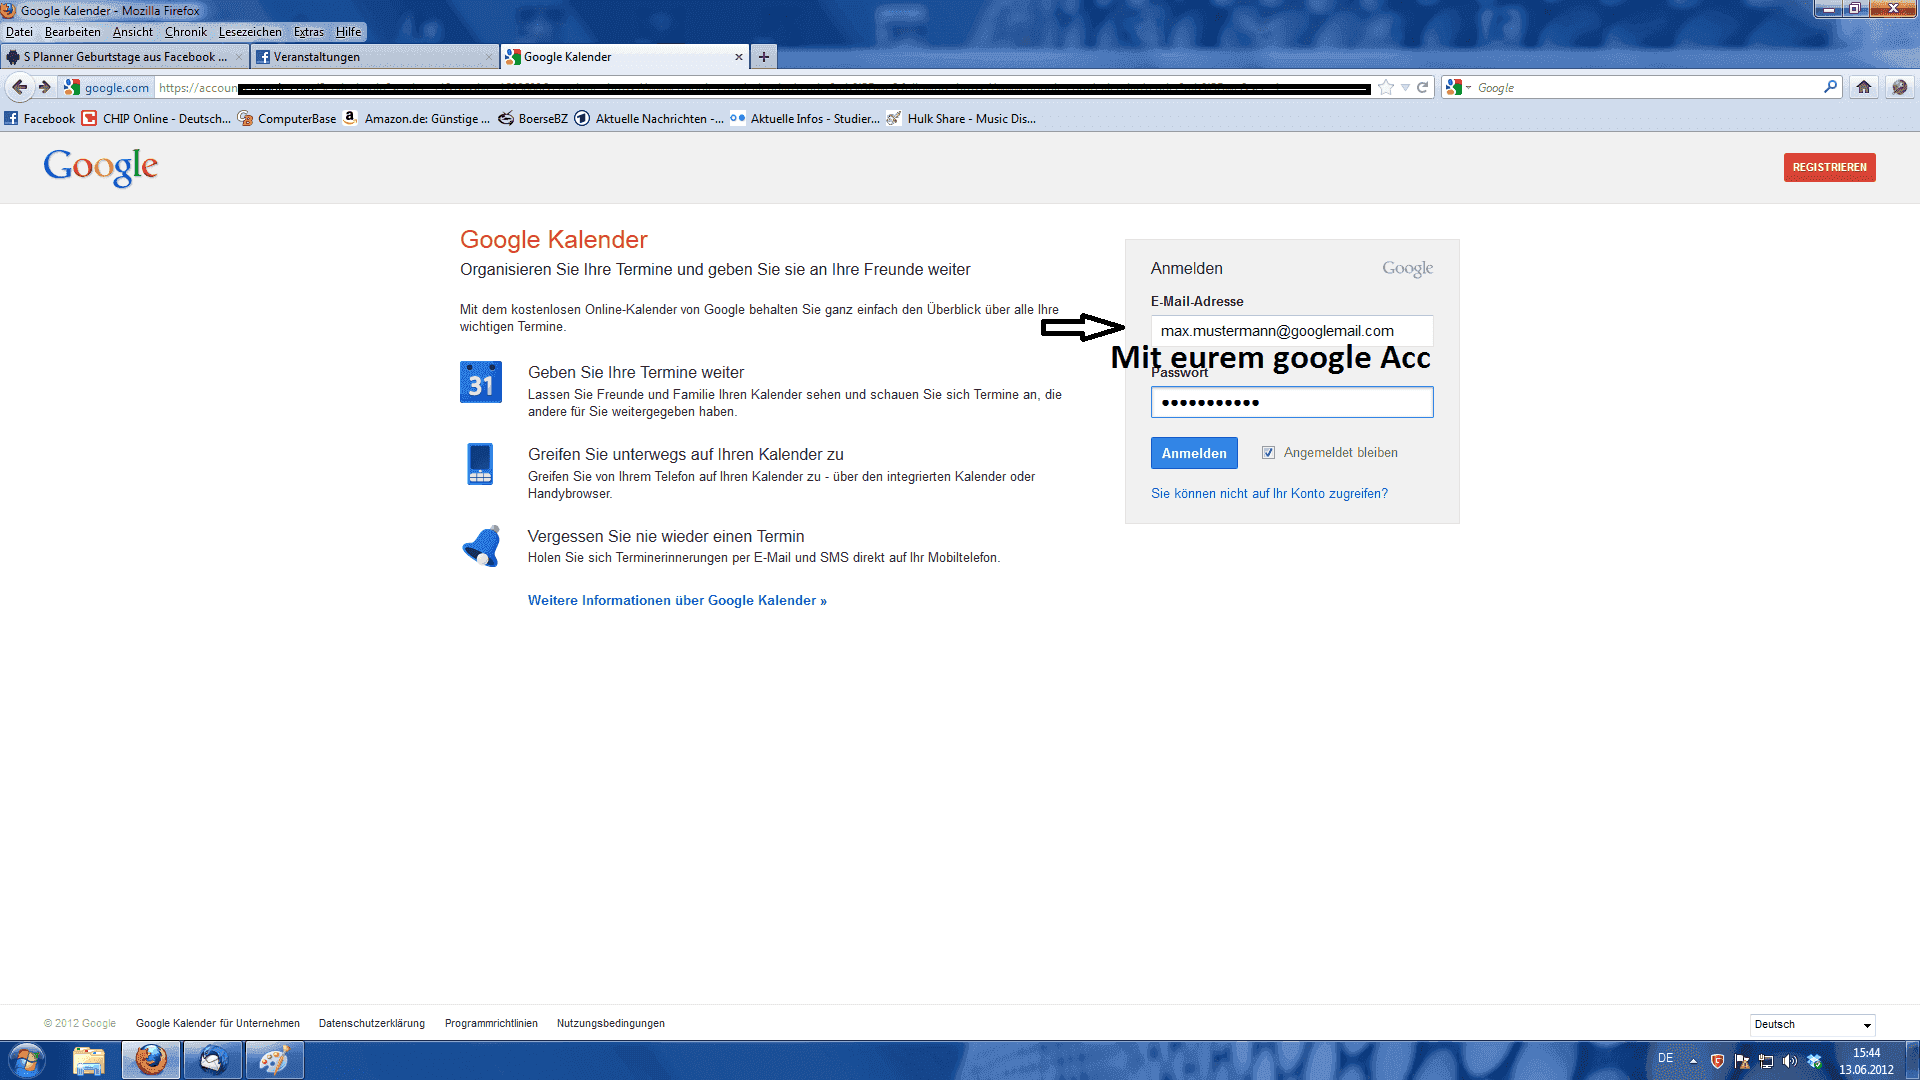Click the browser Back arrow button
Screen dimensions: 1920x1080
click(x=19, y=87)
